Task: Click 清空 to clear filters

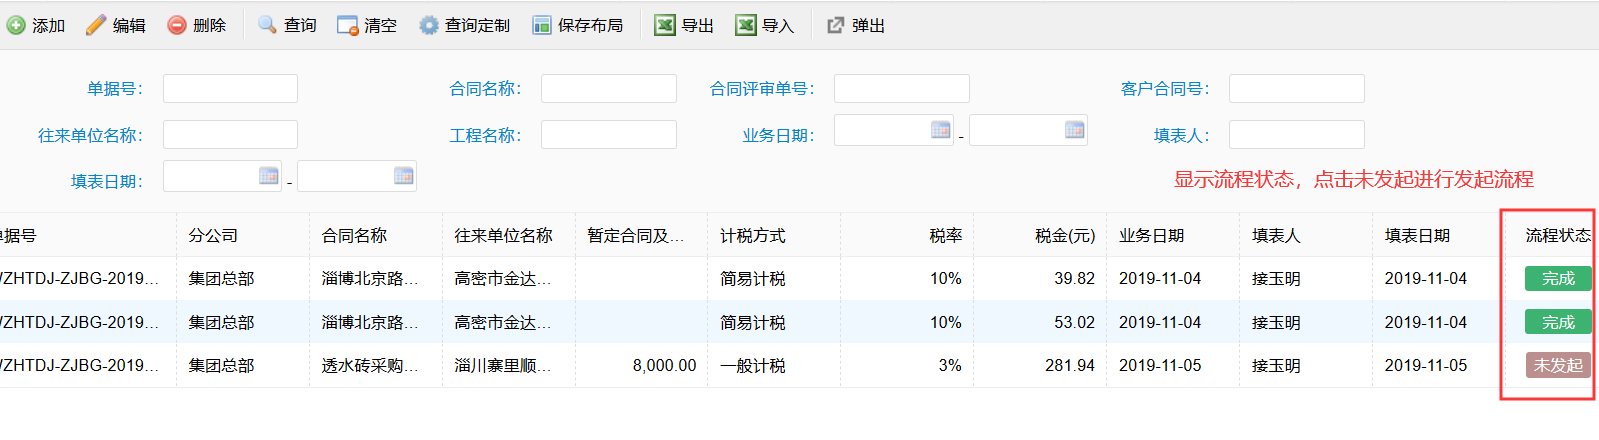Action: [367, 25]
